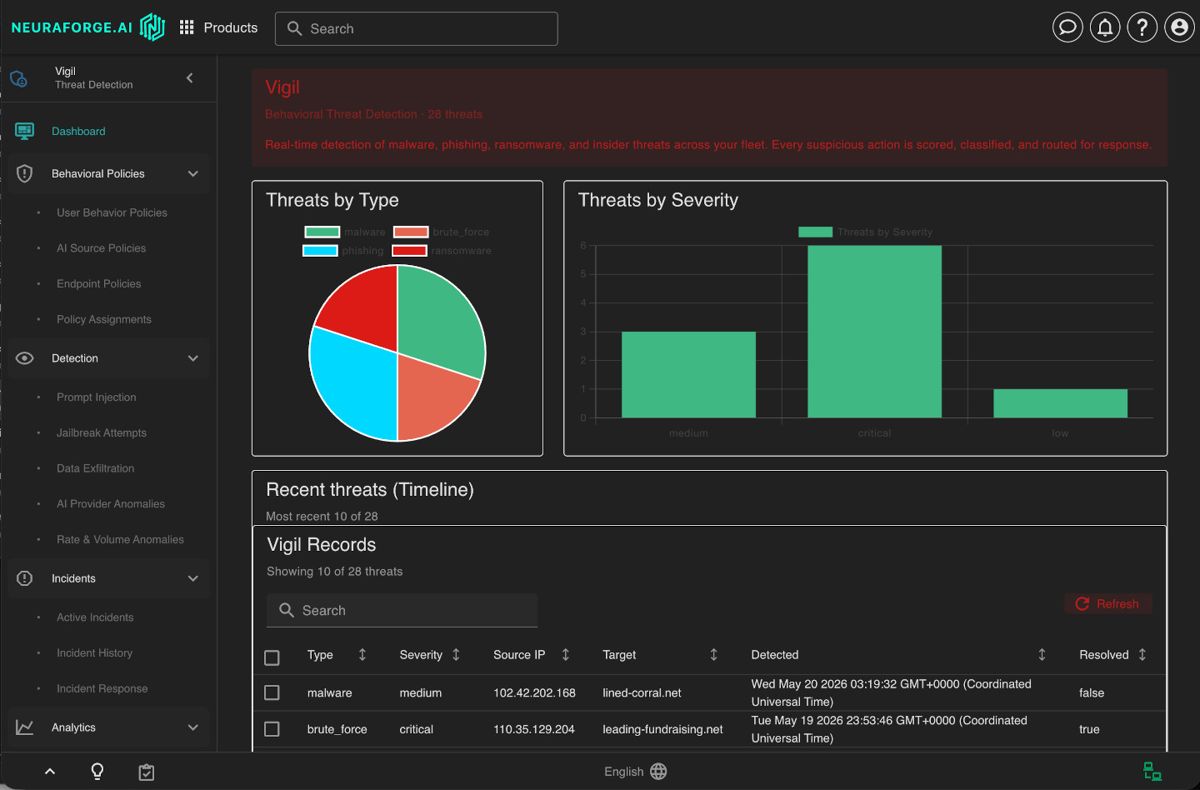This screenshot has width=1200, height=790.
Task: Open Active Incidents page
Action: (x=95, y=618)
